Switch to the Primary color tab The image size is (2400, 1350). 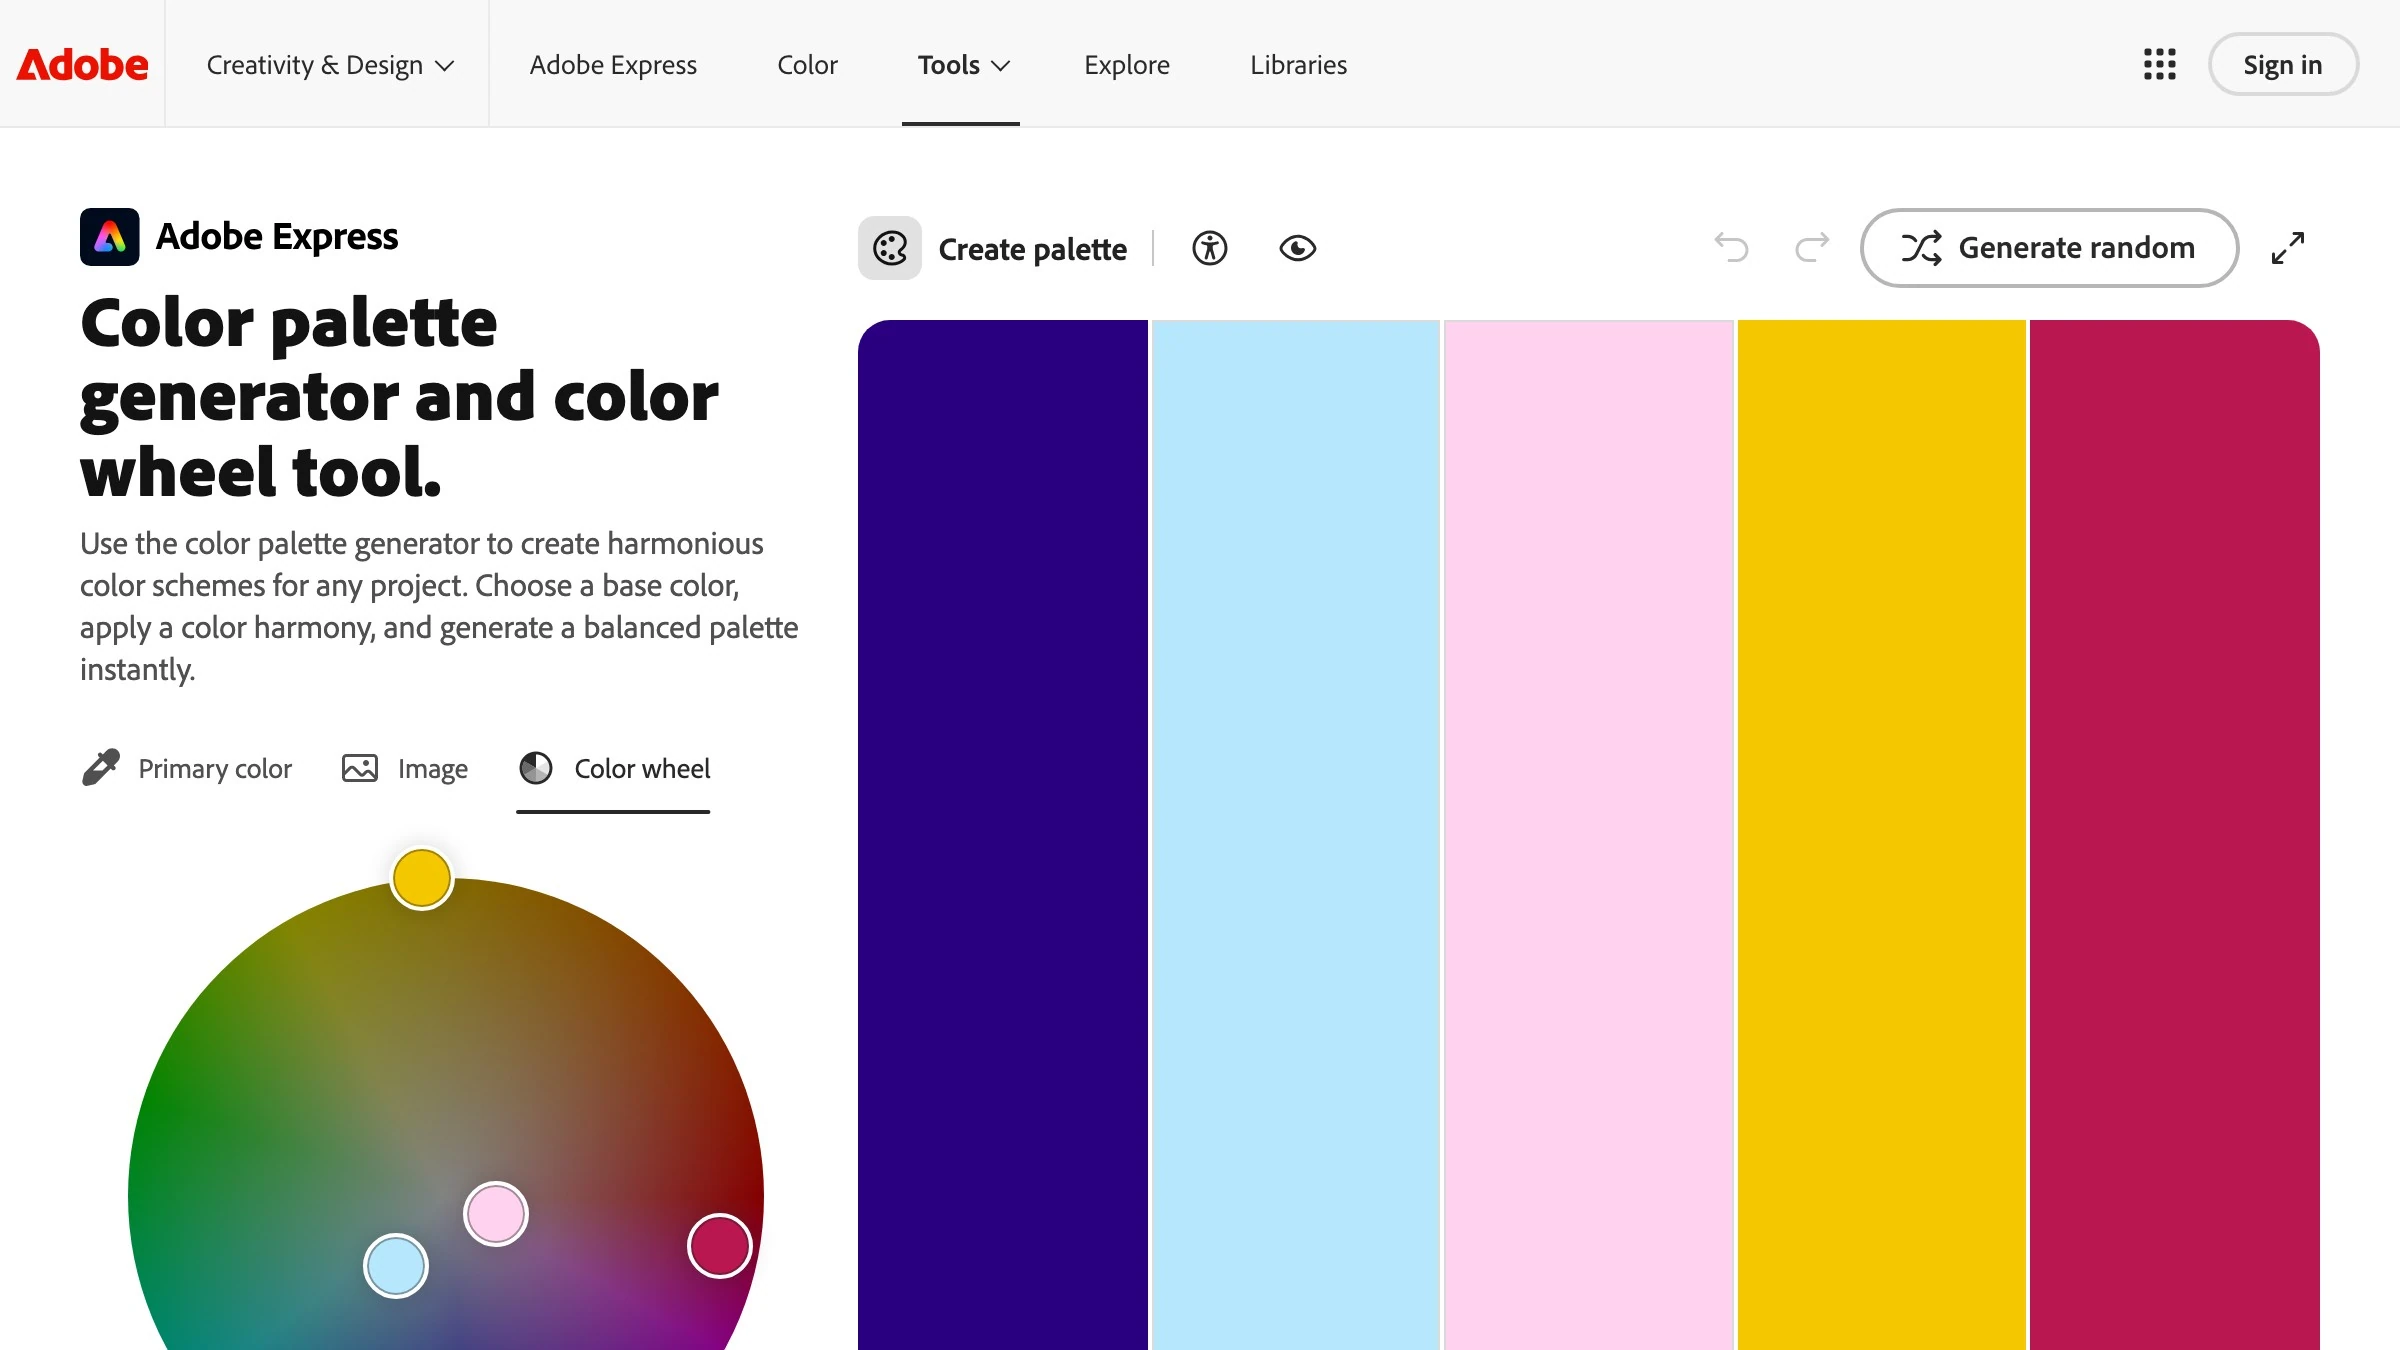click(x=187, y=768)
